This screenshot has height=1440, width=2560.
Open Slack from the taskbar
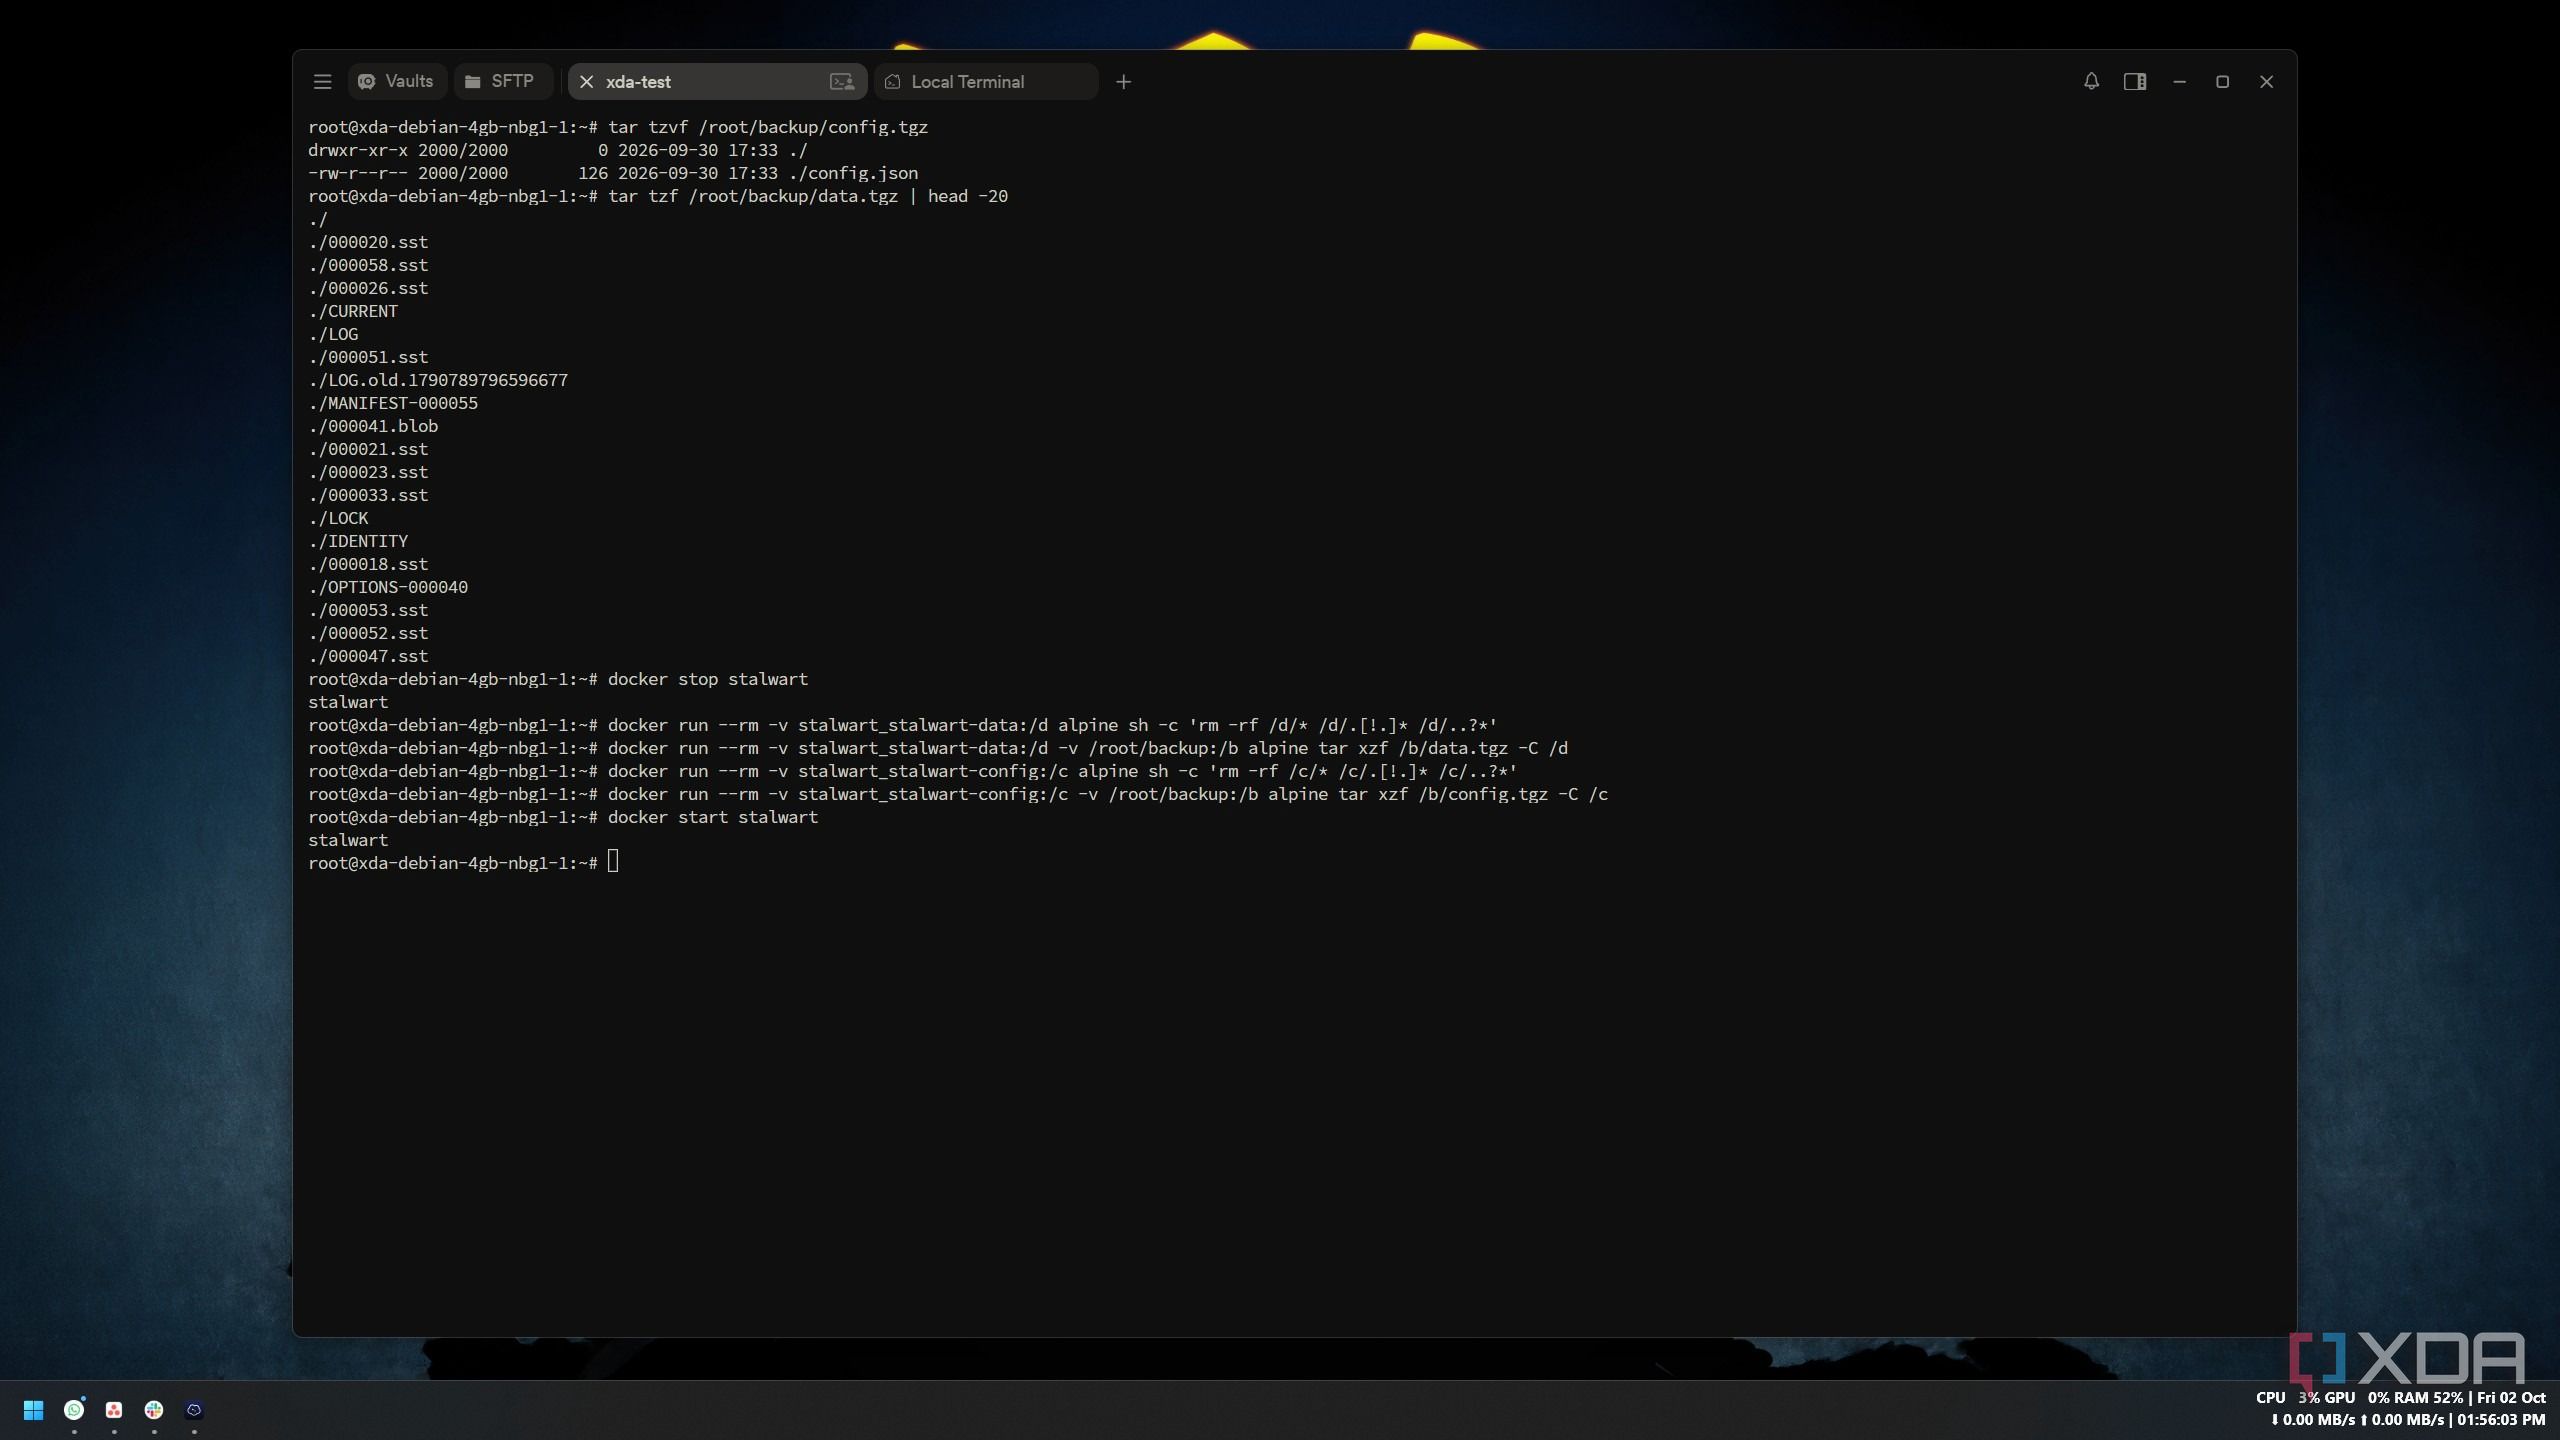pos(154,1410)
